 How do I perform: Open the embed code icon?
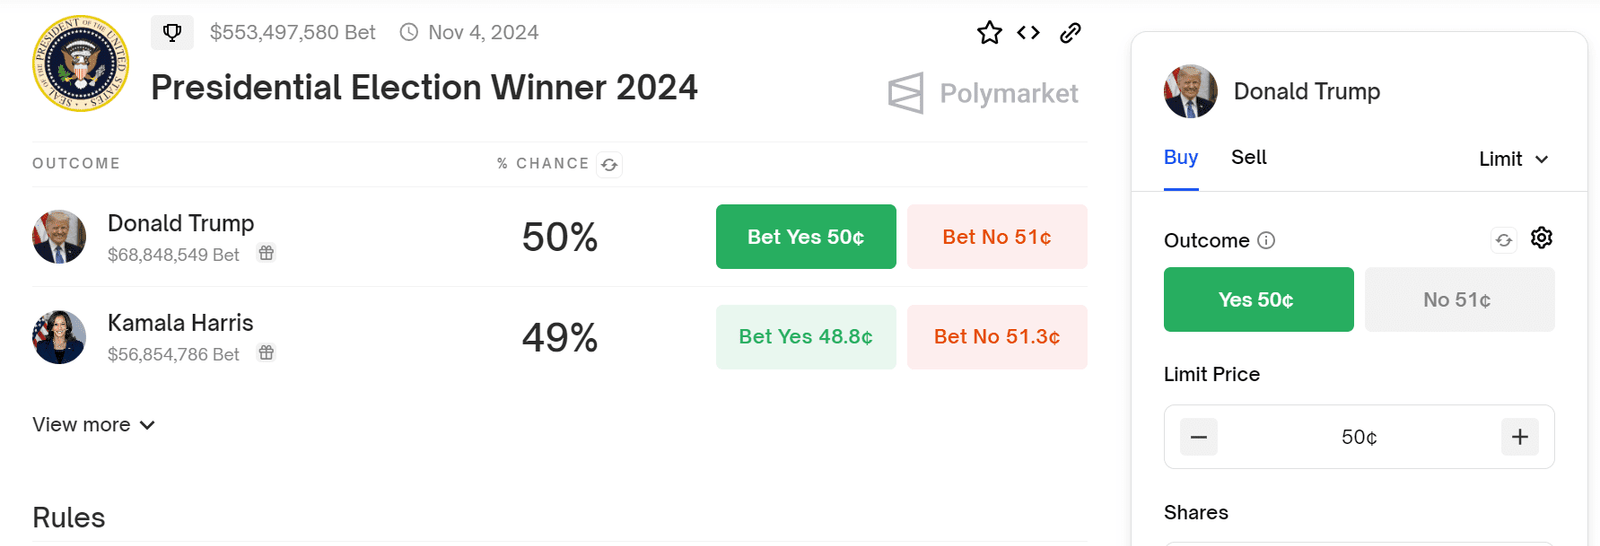coord(1028,33)
